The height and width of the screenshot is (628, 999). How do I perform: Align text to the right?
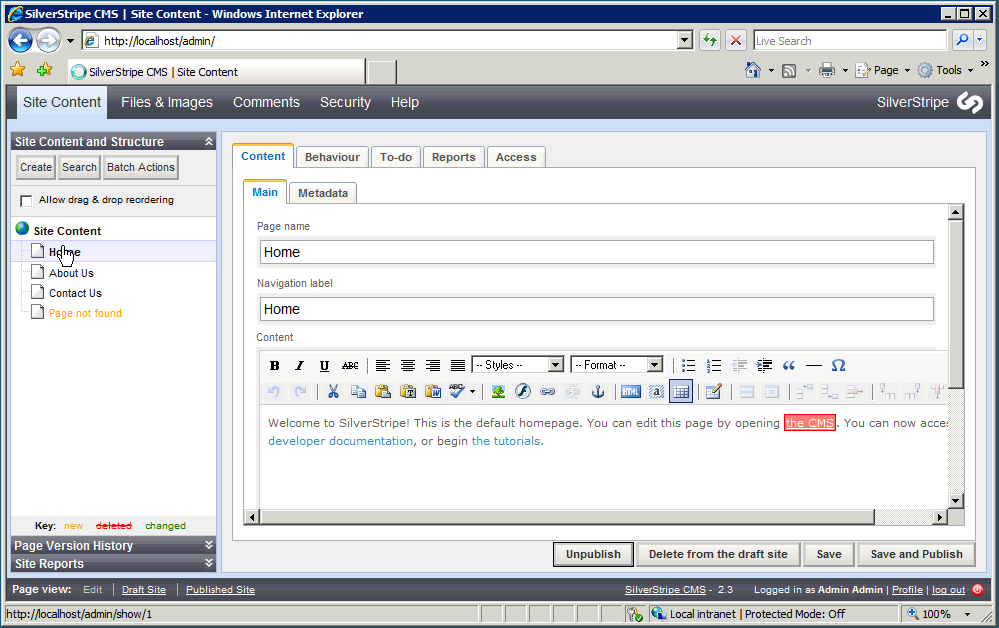tap(433, 366)
